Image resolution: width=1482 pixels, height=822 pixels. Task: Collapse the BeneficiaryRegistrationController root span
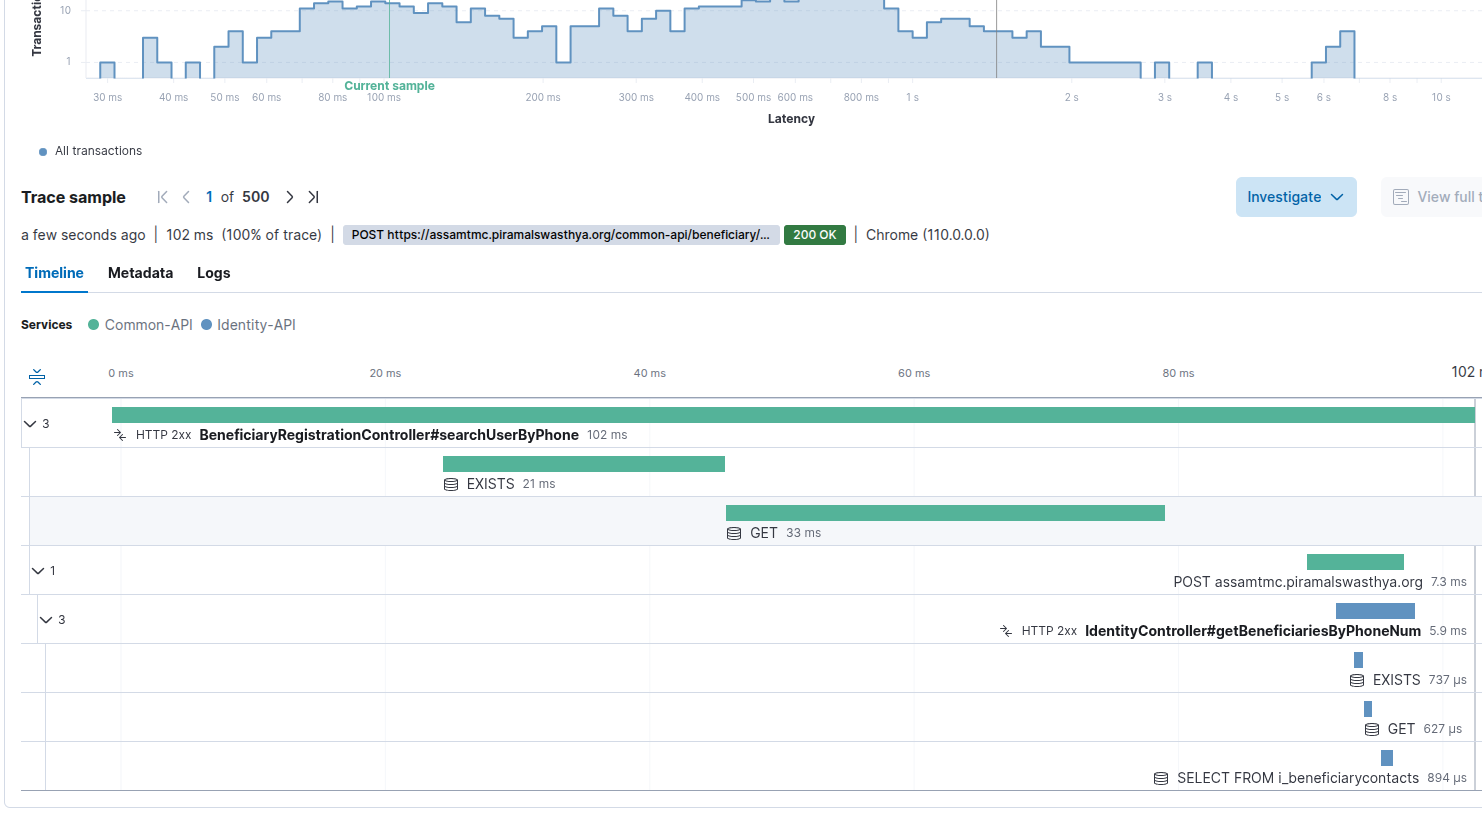tap(30, 424)
